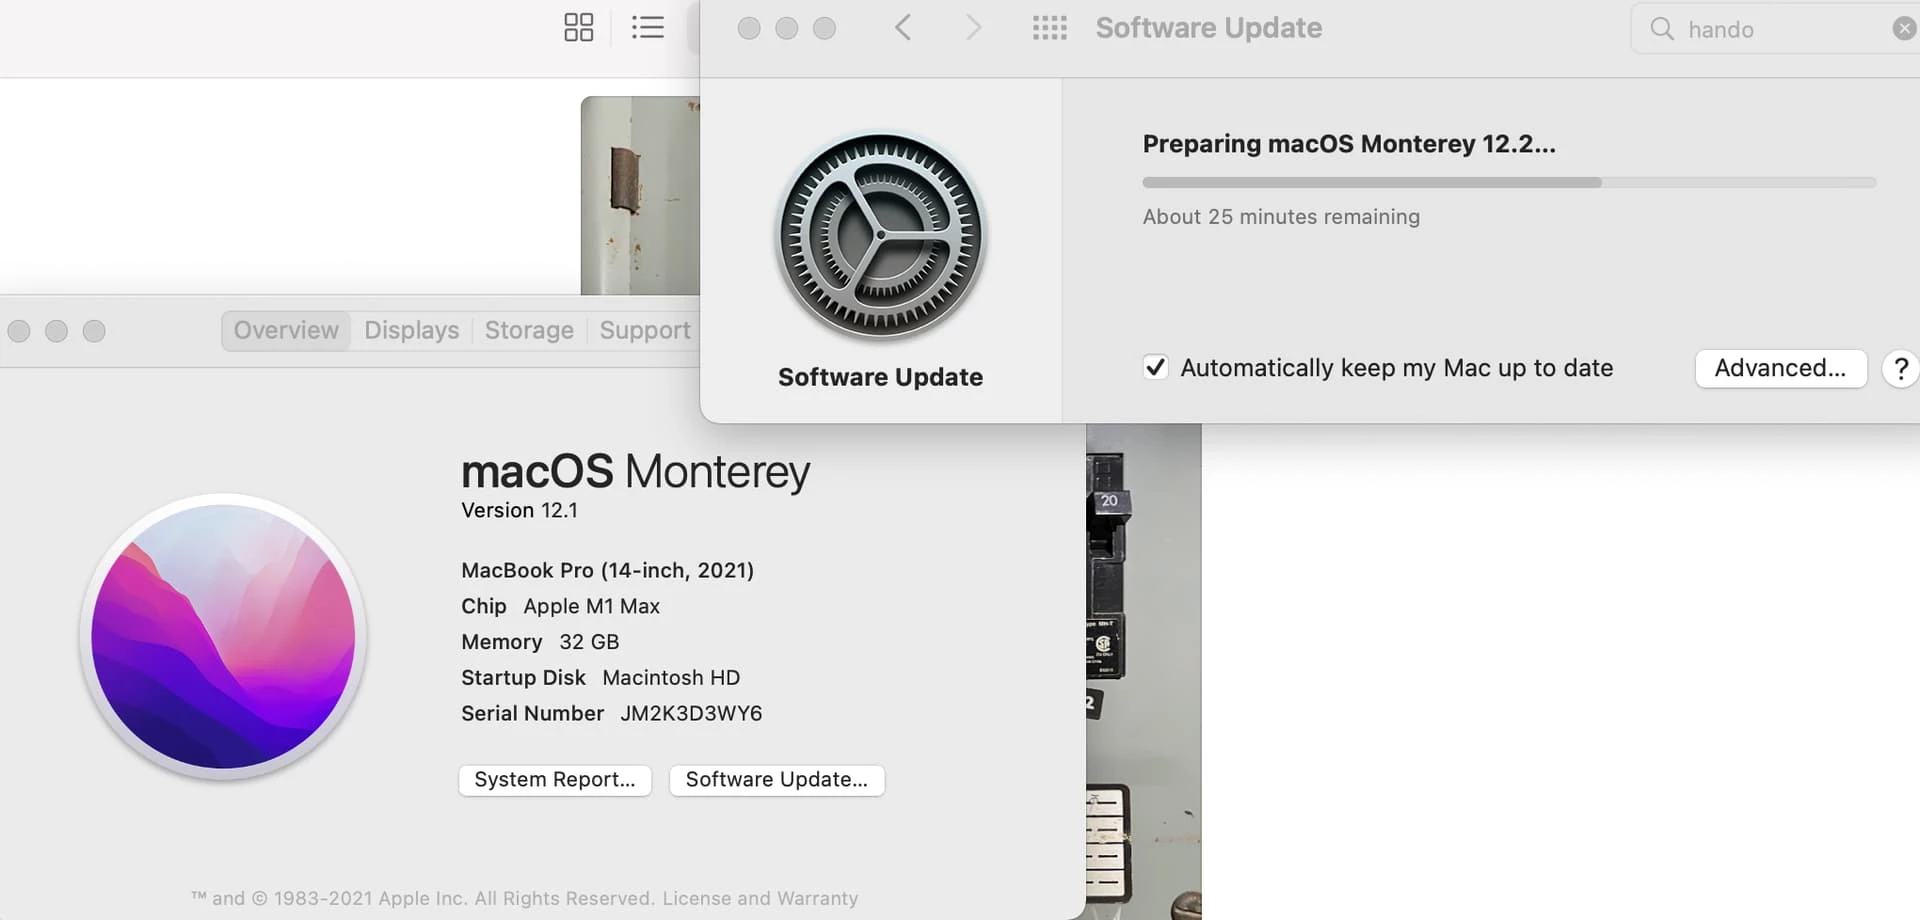
Task: Click 'About 25 minutes remaining' text
Action: 1281,217
